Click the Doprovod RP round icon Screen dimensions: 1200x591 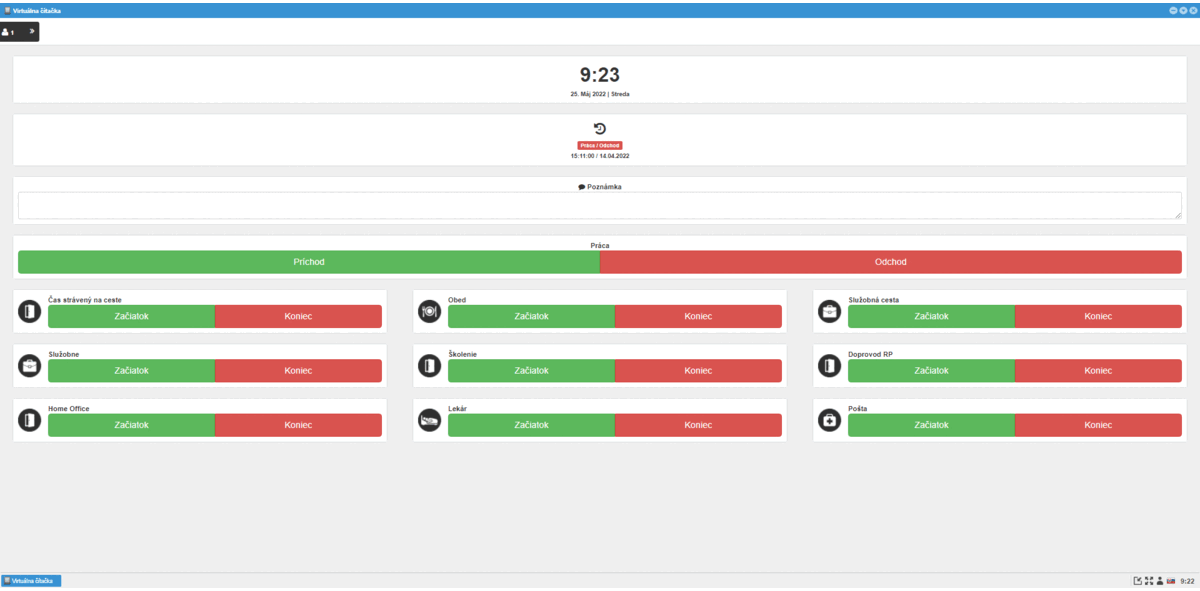point(829,366)
